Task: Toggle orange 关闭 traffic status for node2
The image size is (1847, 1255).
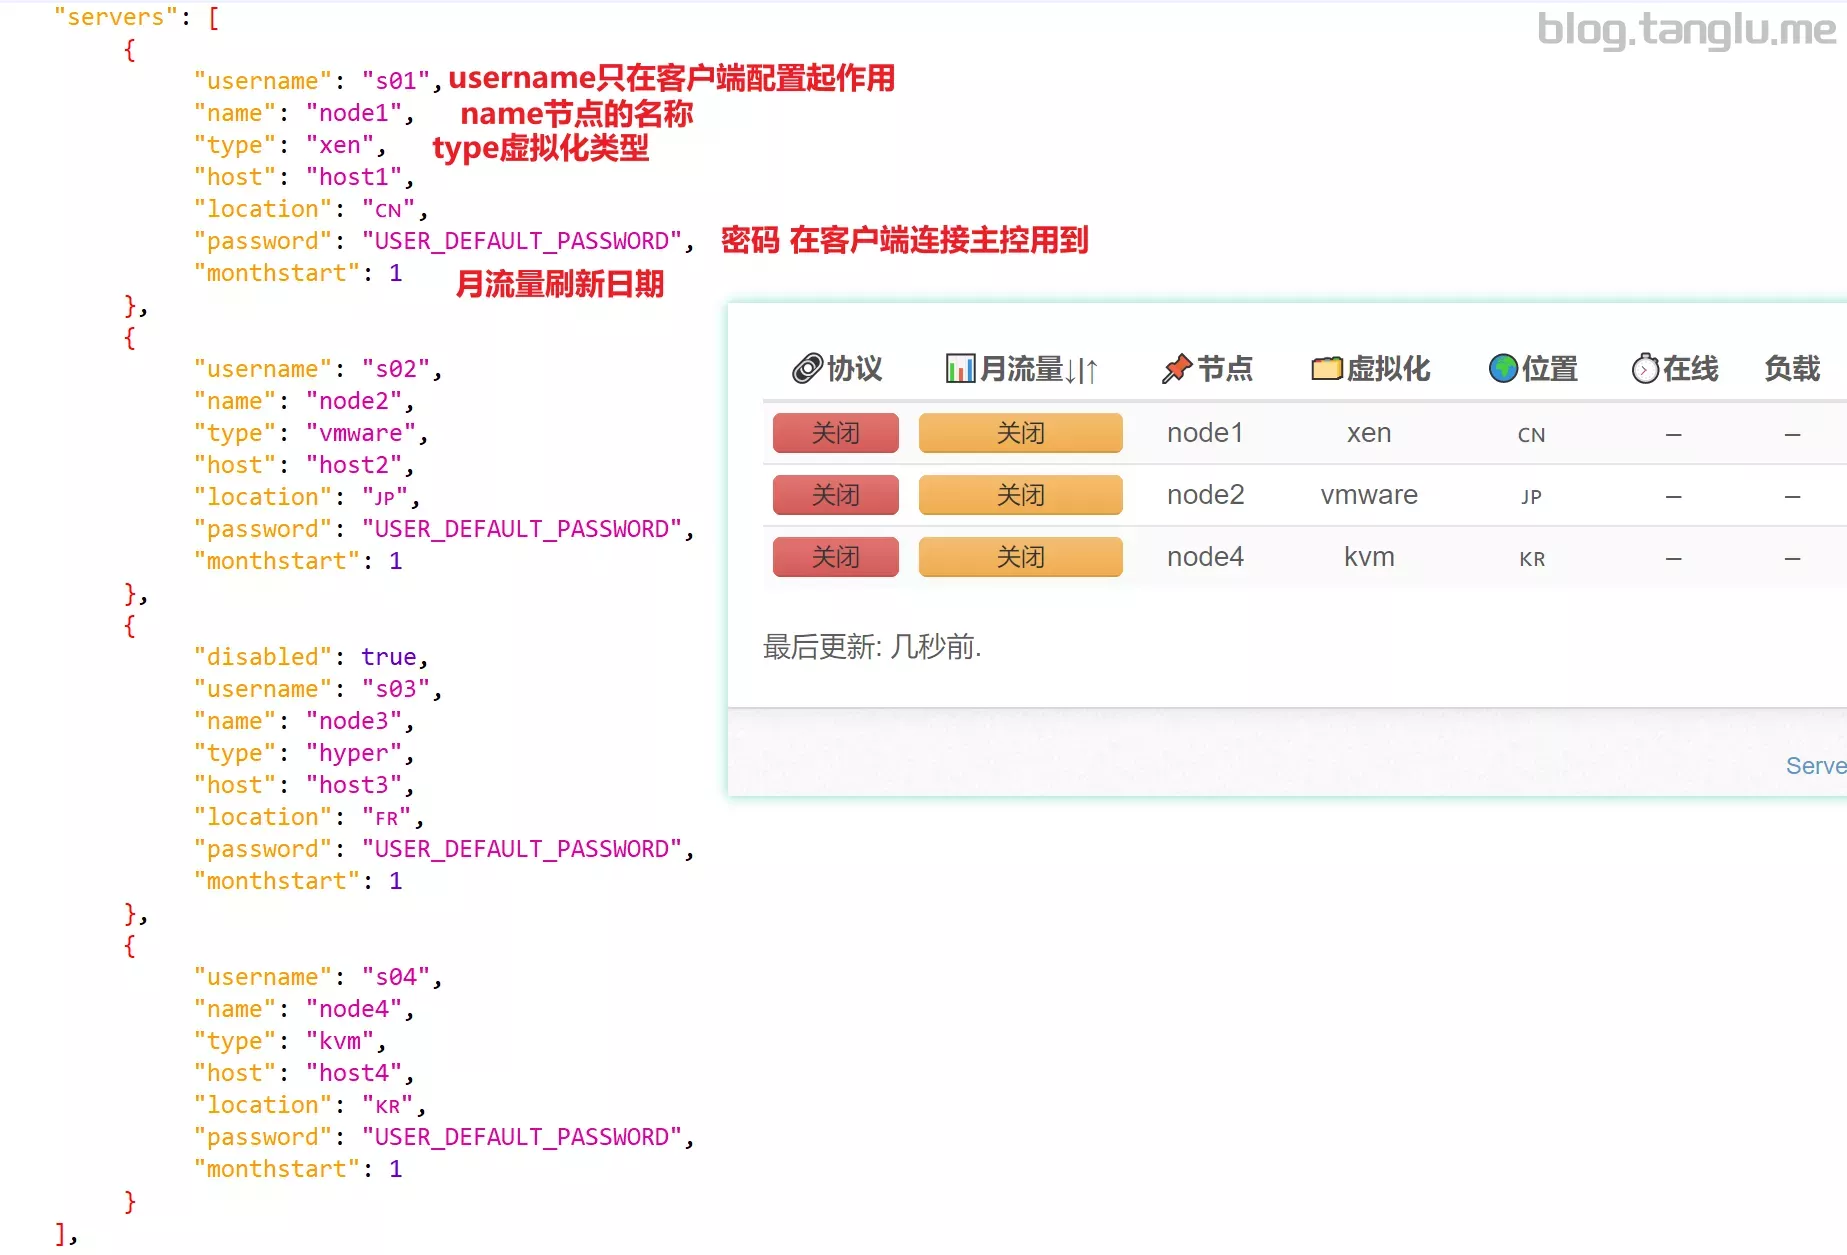Action: point(1020,495)
